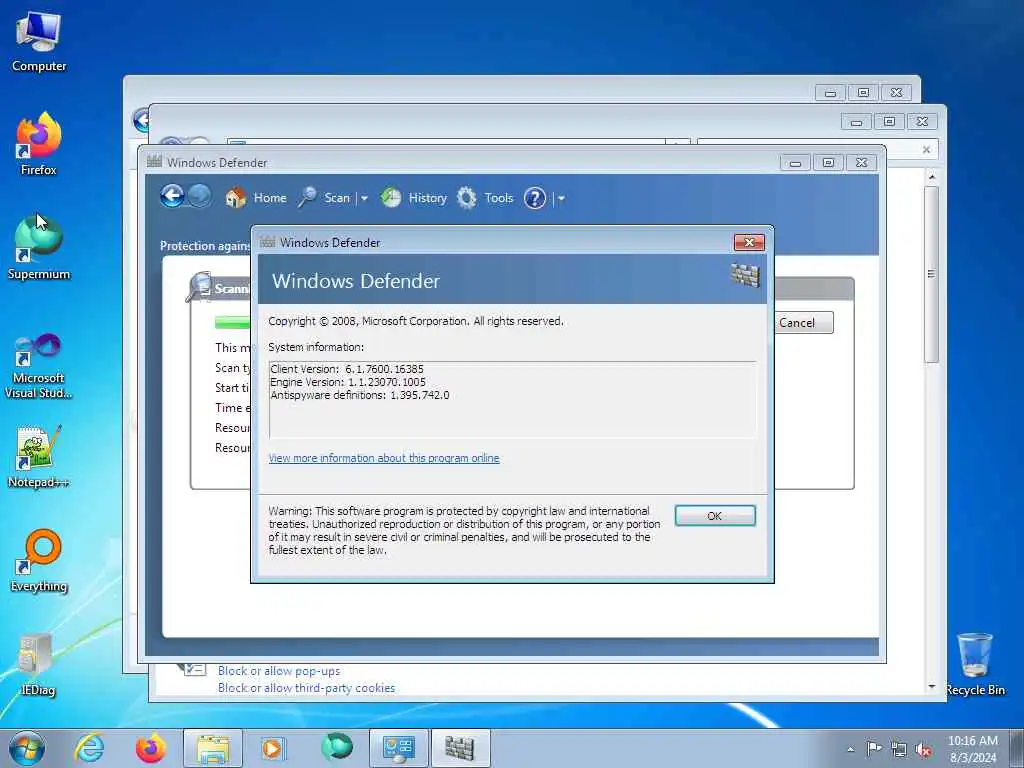Open the Windows Start menu orb
Image resolution: width=1024 pixels, height=768 pixels.
click(27, 748)
